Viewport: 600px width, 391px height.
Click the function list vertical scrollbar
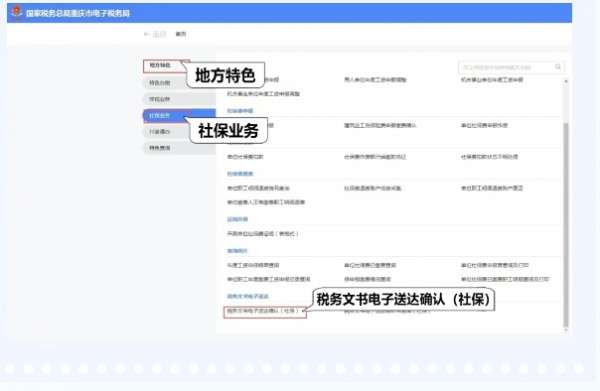[x=566, y=224]
